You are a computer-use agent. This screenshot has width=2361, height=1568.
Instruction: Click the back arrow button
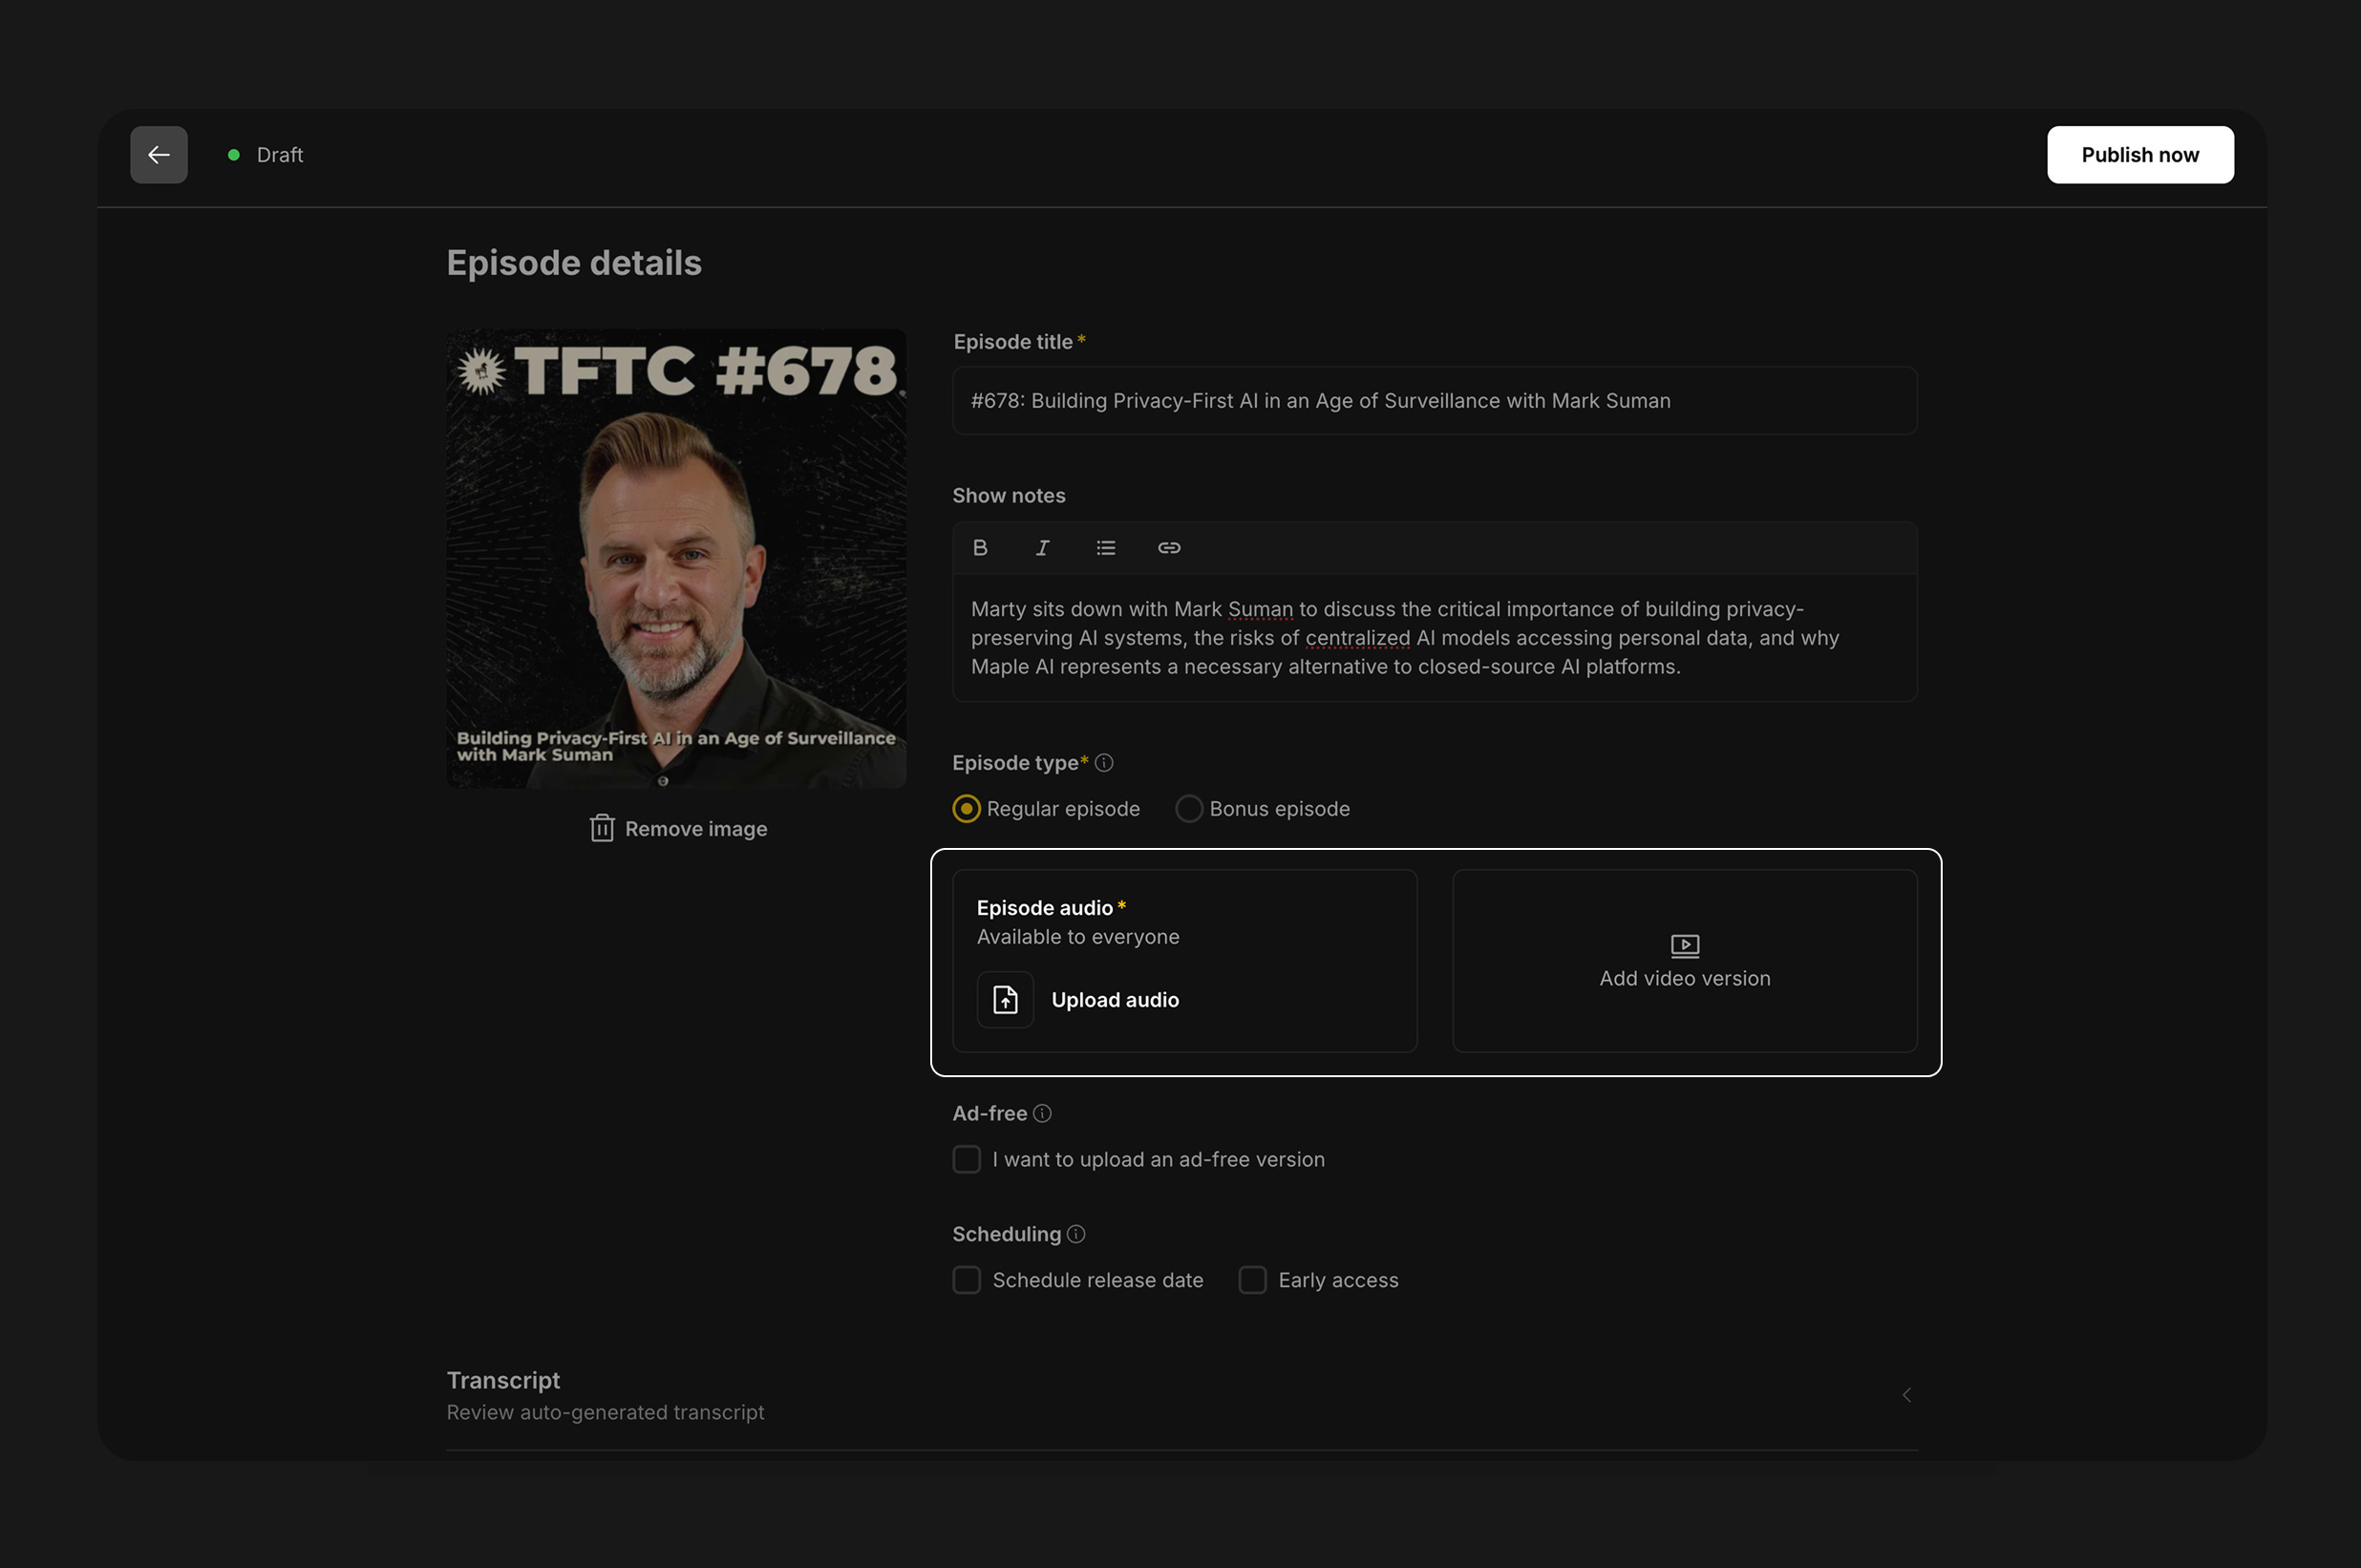(158, 155)
